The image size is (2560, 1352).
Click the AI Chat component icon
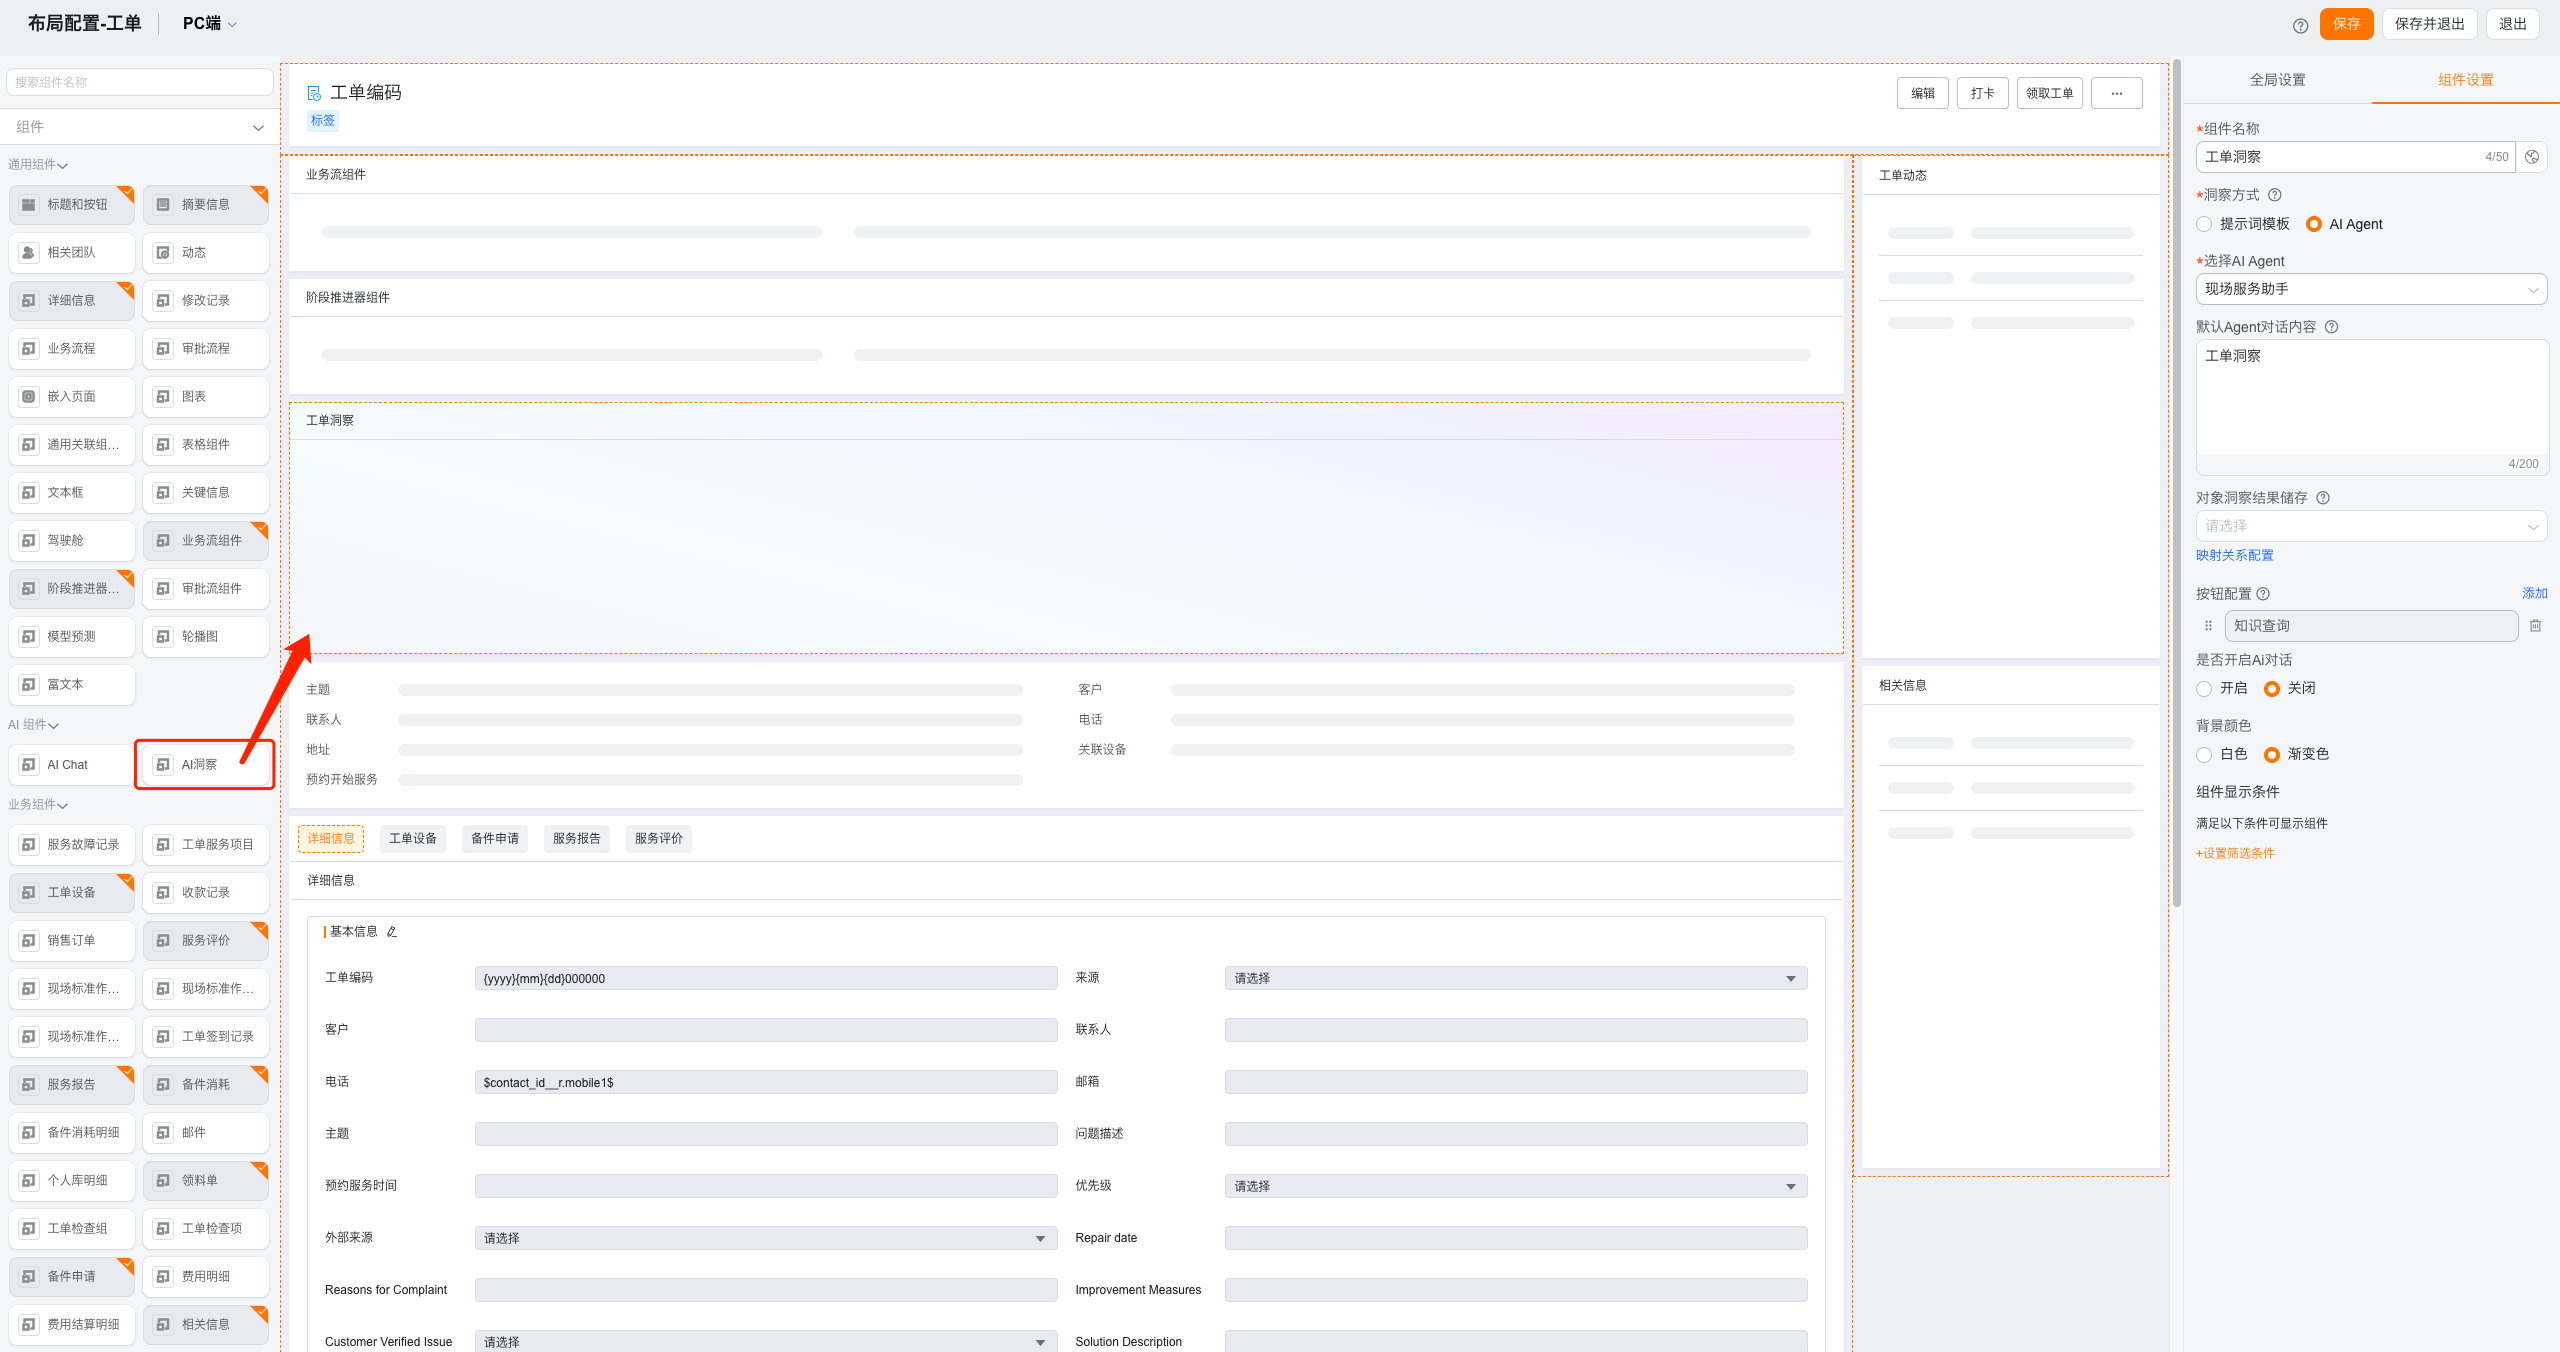coord(29,765)
